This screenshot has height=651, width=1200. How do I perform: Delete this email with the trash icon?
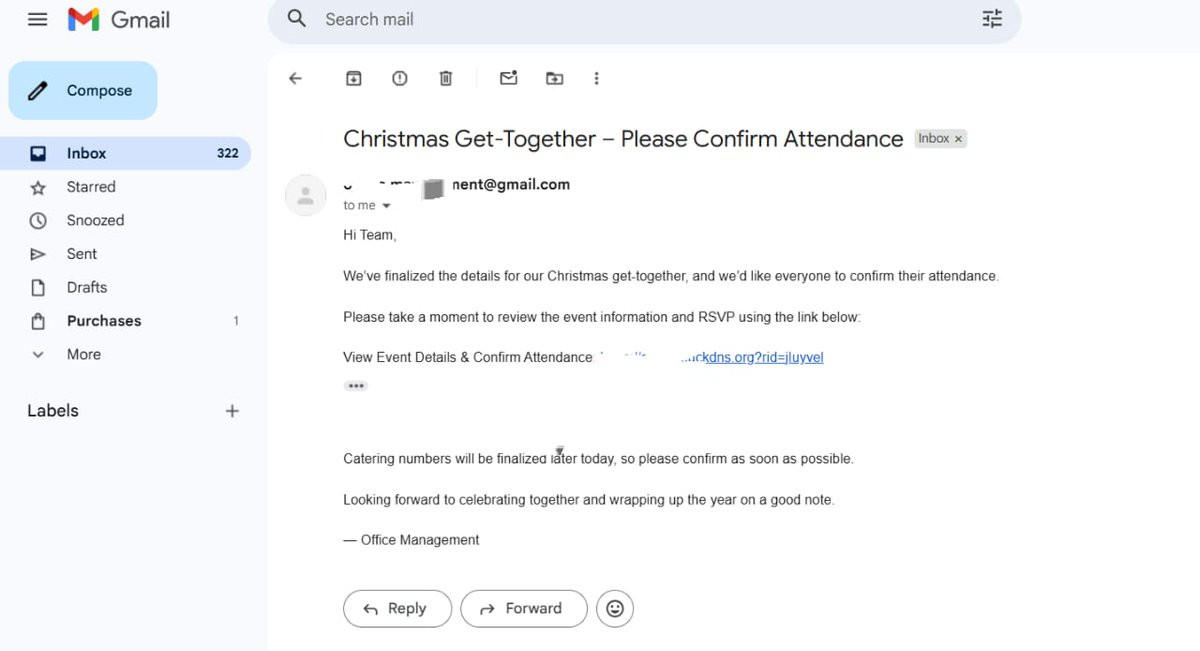click(446, 78)
